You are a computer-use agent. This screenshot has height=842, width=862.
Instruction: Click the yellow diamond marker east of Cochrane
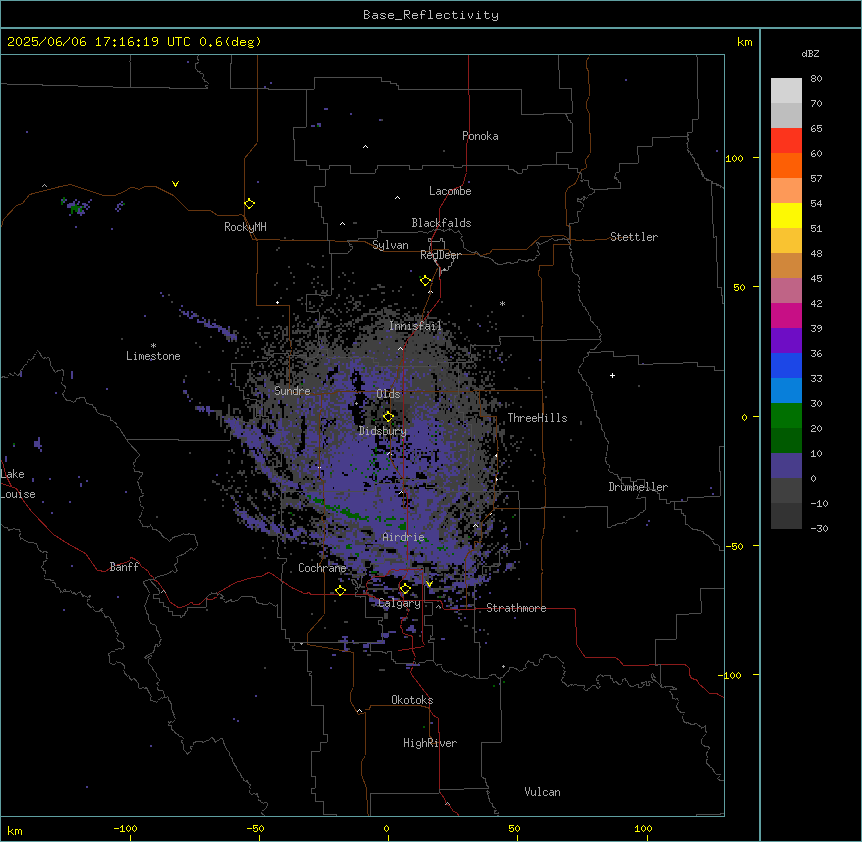340,590
